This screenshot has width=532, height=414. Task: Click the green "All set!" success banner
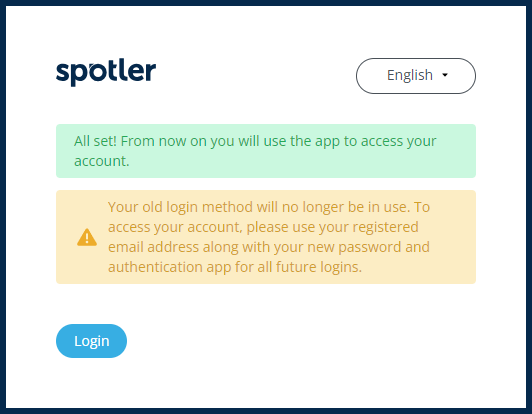click(x=266, y=151)
